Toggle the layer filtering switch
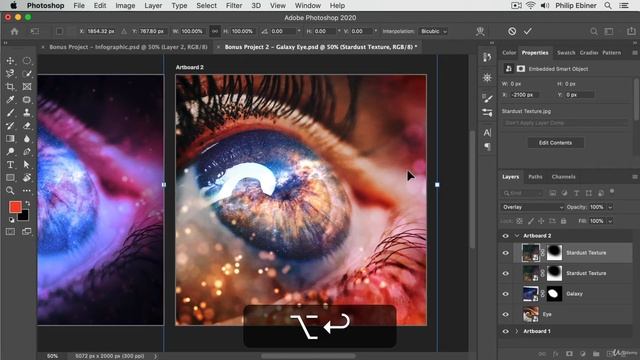This screenshot has height=360, width=640. coord(612,191)
